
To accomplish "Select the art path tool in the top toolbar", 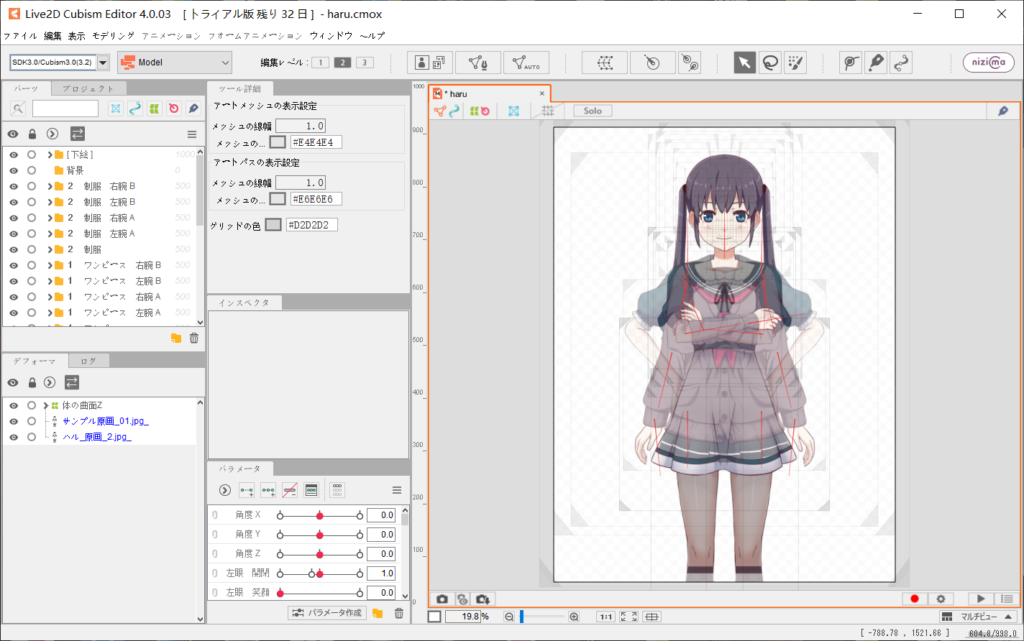I will [901, 63].
